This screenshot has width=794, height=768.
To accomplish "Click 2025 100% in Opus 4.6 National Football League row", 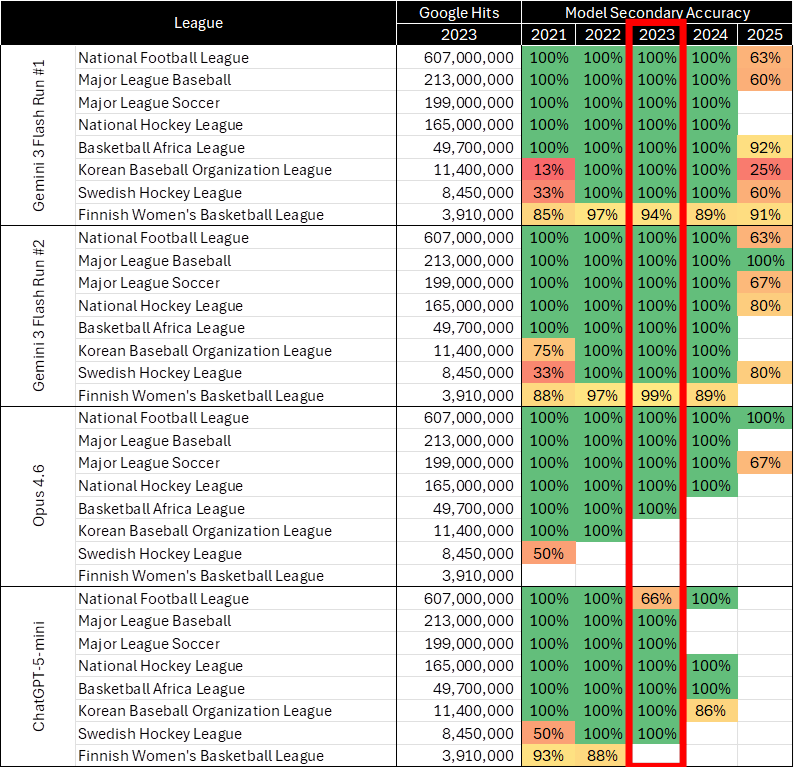I will pos(765,418).
